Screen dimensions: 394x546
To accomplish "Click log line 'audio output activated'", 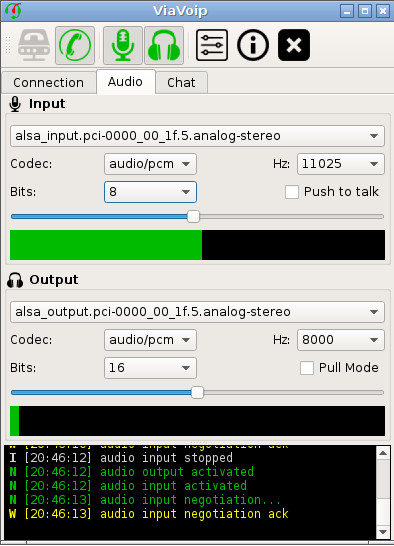I will 131,472.
